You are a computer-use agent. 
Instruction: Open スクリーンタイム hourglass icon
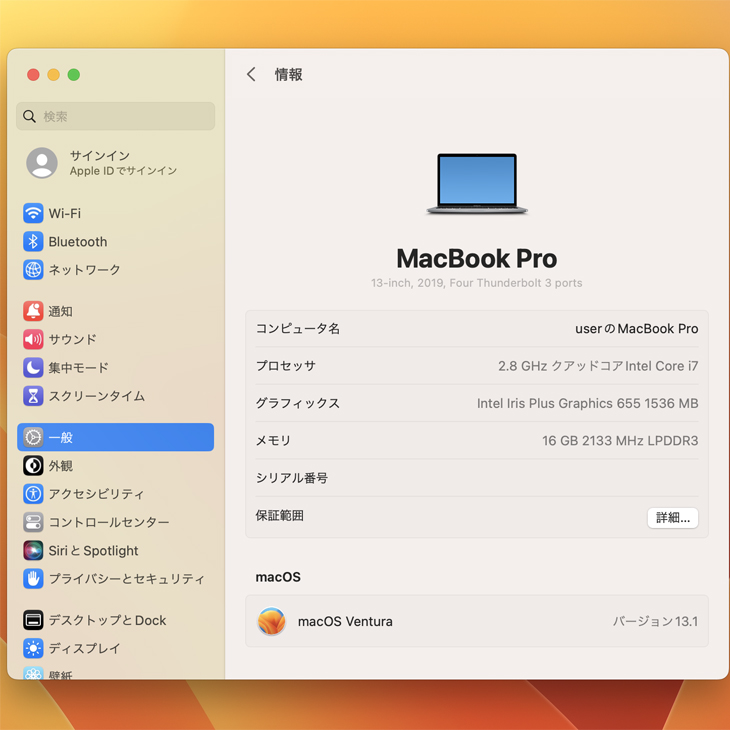pyautogui.click(x=33, y=396)
